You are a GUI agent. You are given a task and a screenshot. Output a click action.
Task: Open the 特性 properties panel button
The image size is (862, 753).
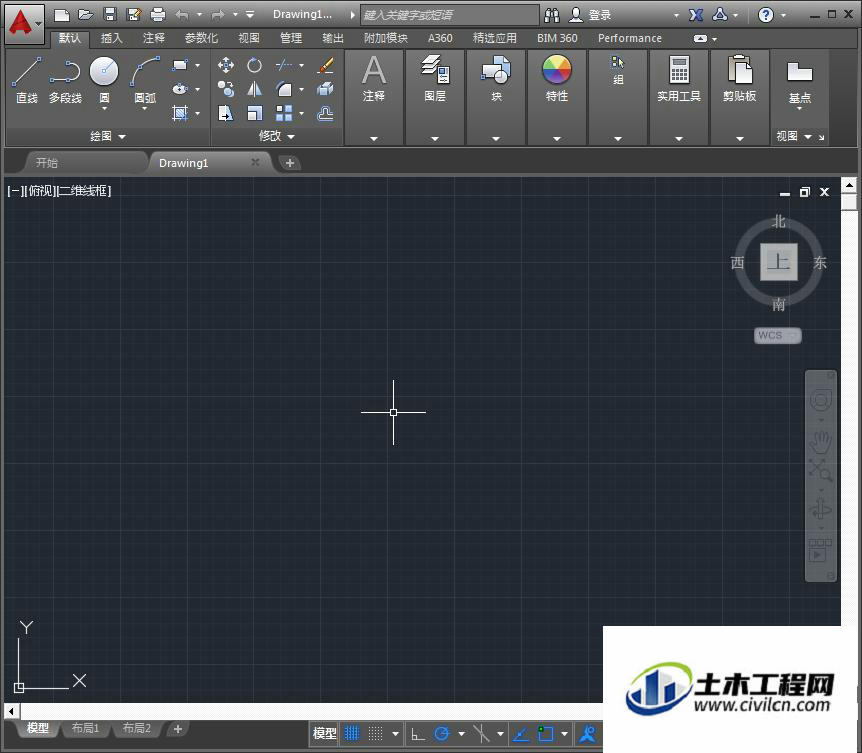tap(556, 81)
